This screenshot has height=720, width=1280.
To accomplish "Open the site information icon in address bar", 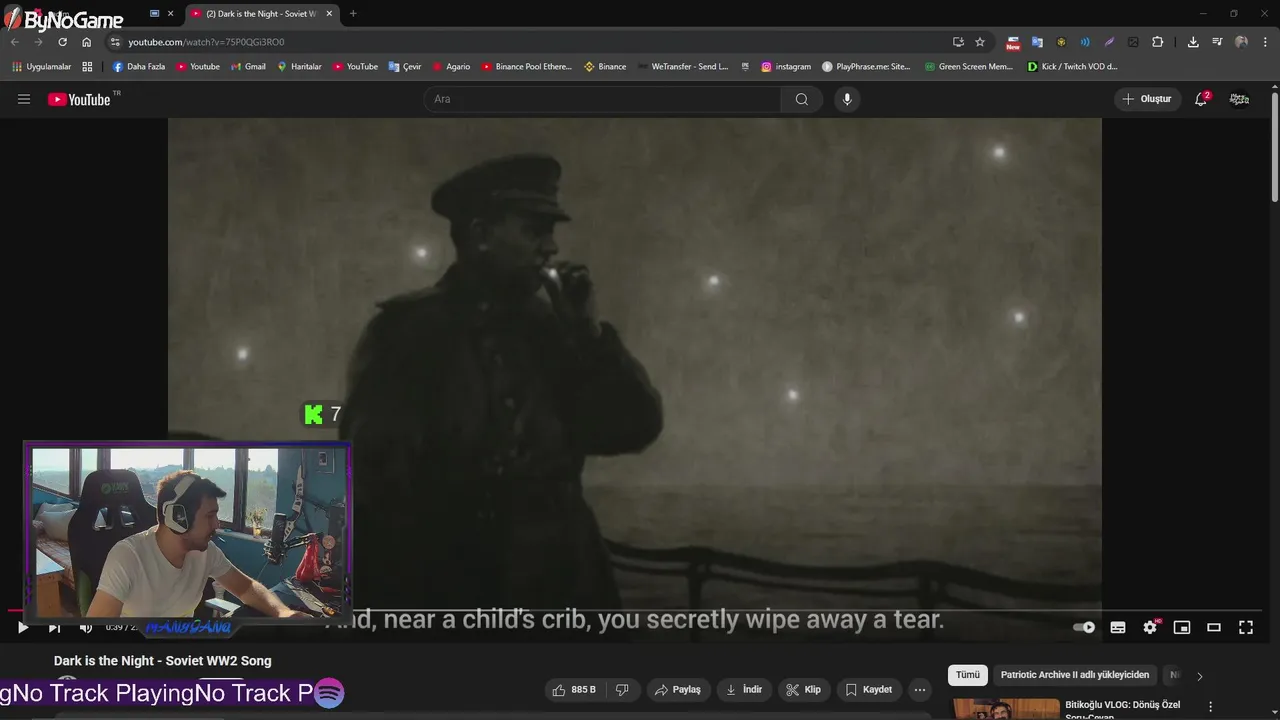I will click(x=115, y=42).
